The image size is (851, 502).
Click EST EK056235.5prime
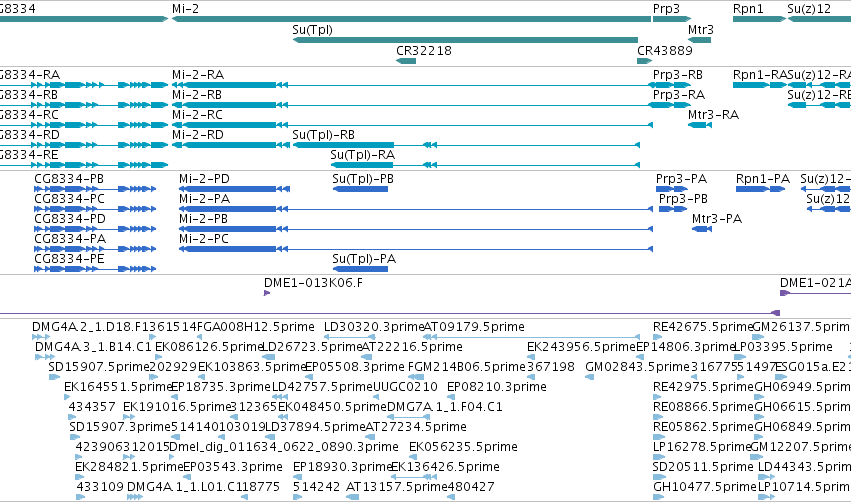click(413, 457)
